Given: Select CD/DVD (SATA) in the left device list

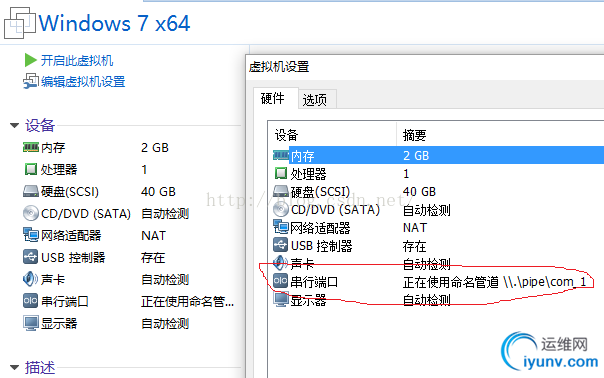Looking at the screenshot, I should (86, 213).
